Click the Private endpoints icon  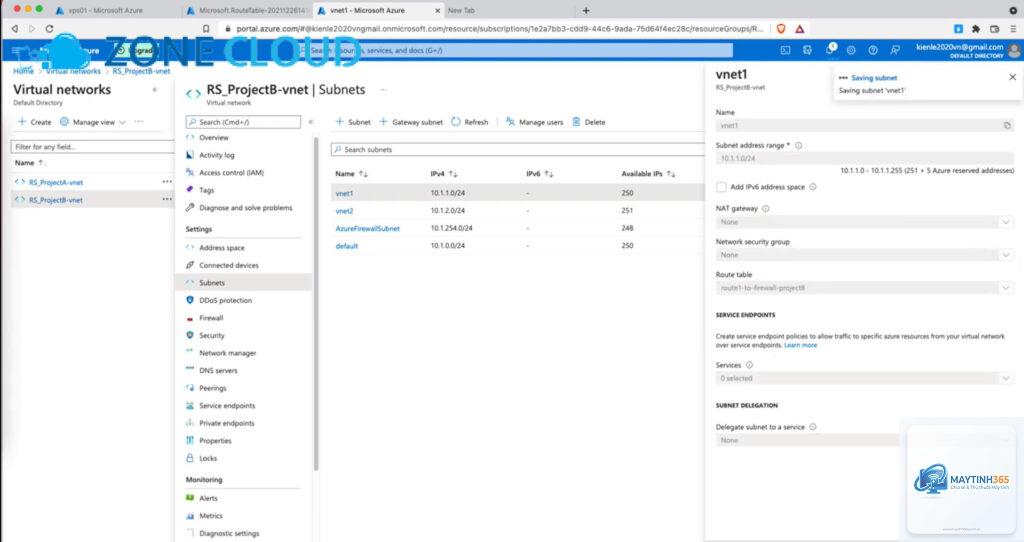(x=190, y=423)
